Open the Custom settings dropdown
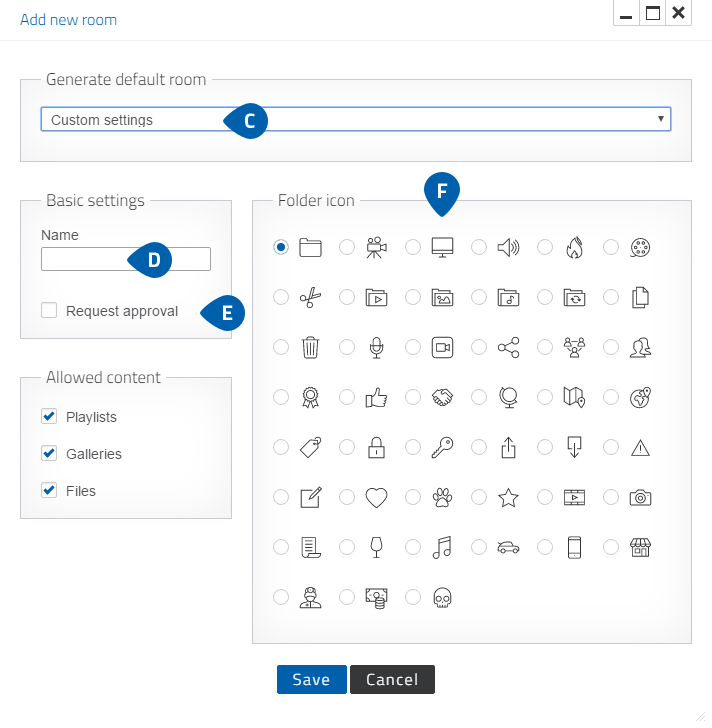Viewport: 712px width, 728px height. [356, 119]
